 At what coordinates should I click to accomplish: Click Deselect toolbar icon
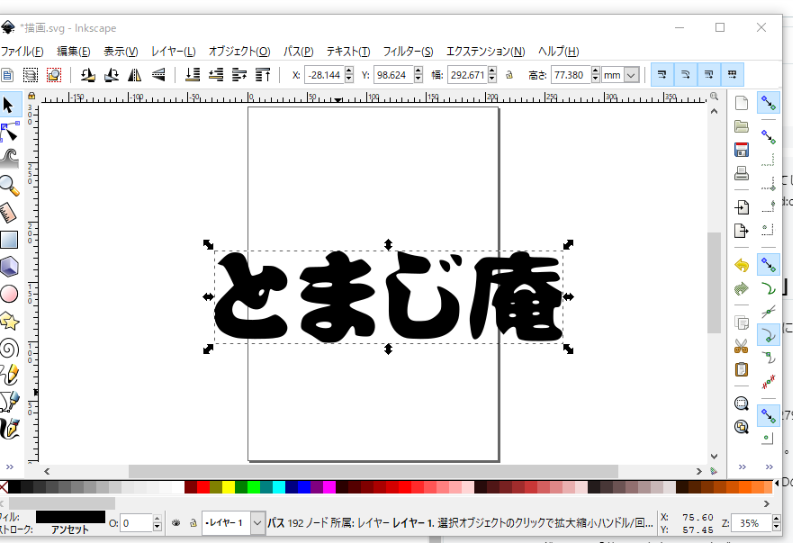(54, 75)
